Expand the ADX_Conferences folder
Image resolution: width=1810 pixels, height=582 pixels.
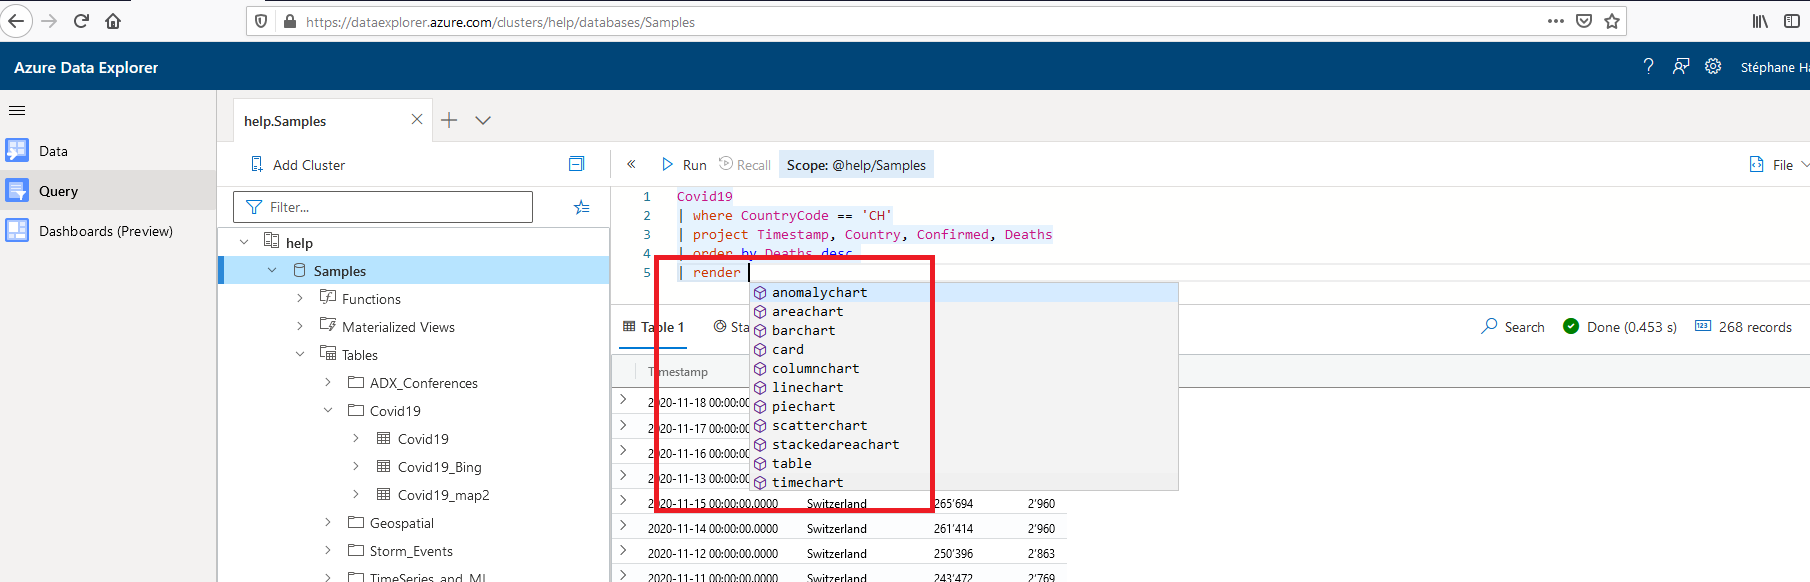click(x=328, y=382)
